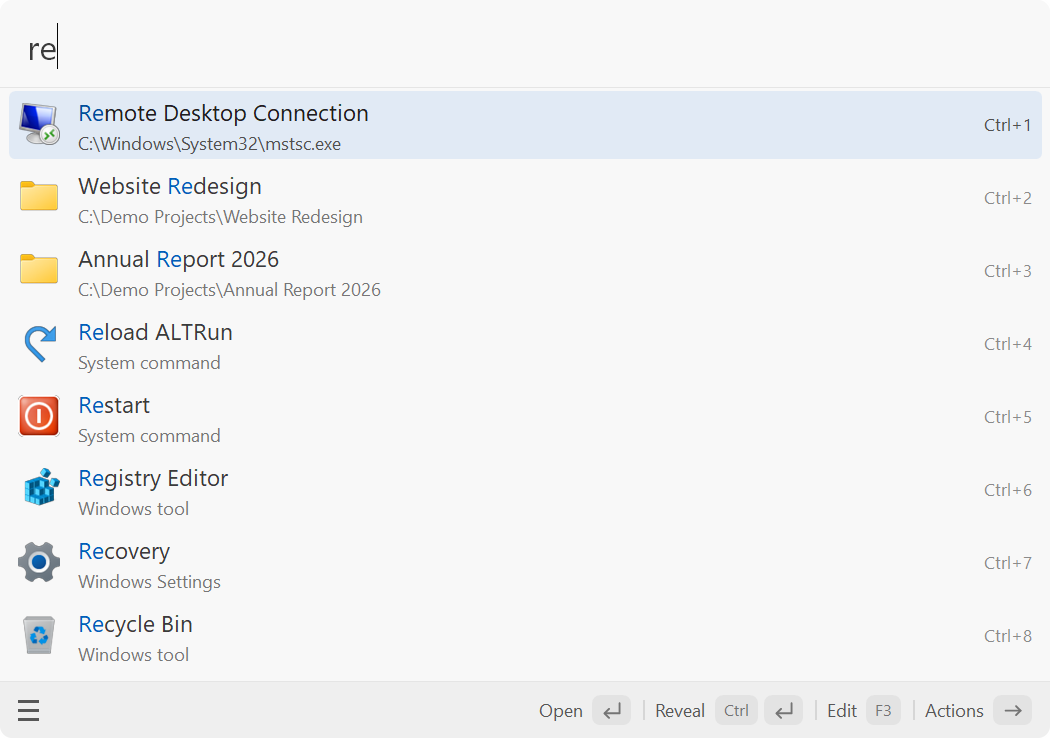Image resolution: width=1050 pixels, height=738 pixels.
Task: Click the Enter key icon after Ctrl
Action: pyautogui.click(x=783, y=711)
